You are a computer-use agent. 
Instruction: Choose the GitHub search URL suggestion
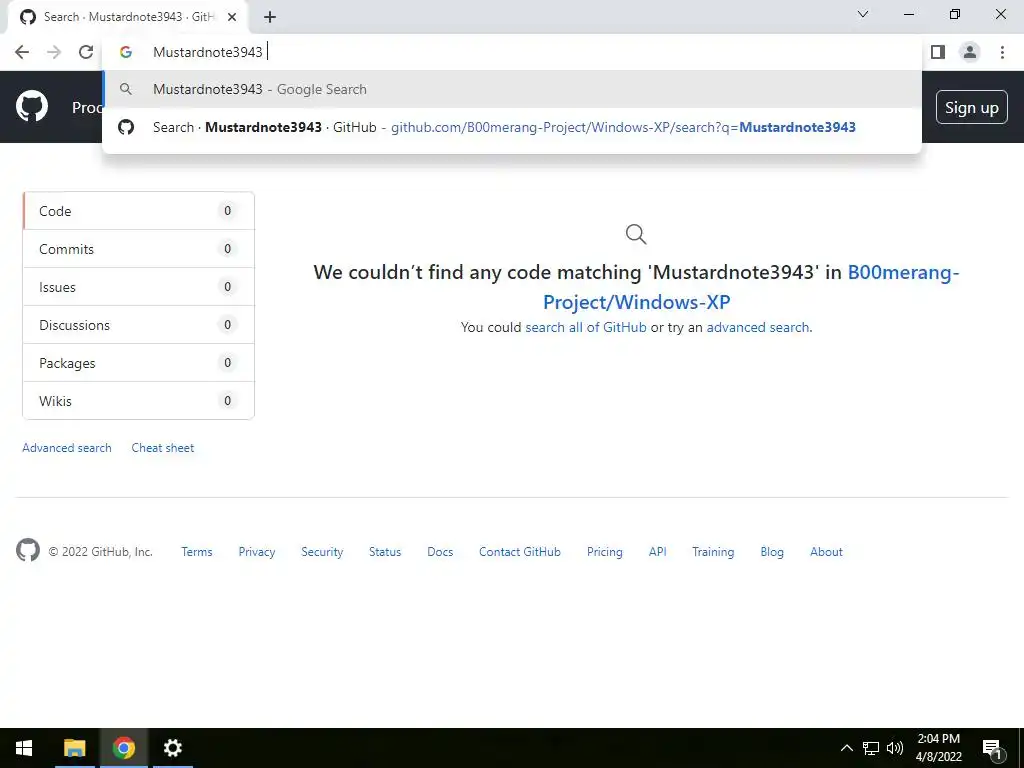point(512,127)
